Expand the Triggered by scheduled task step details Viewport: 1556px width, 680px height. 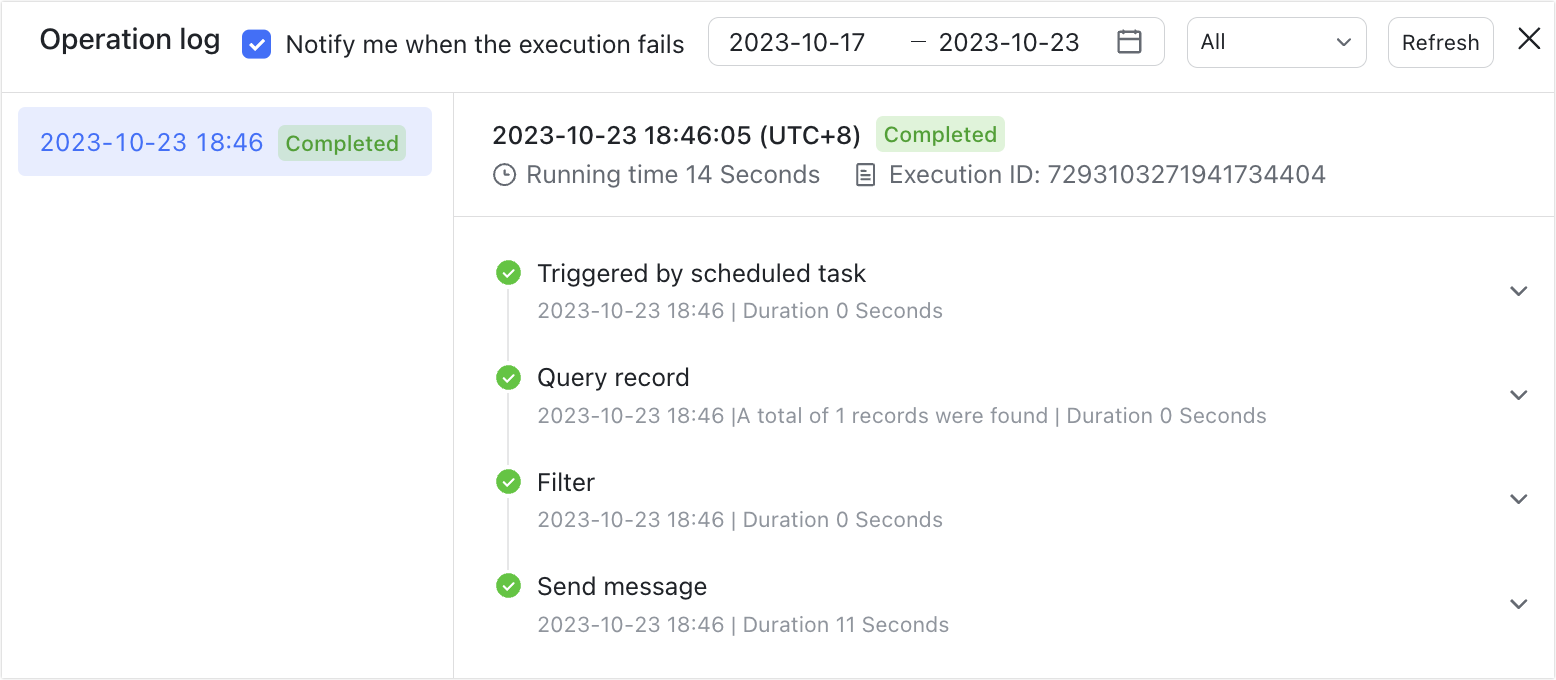point(1518,290)
